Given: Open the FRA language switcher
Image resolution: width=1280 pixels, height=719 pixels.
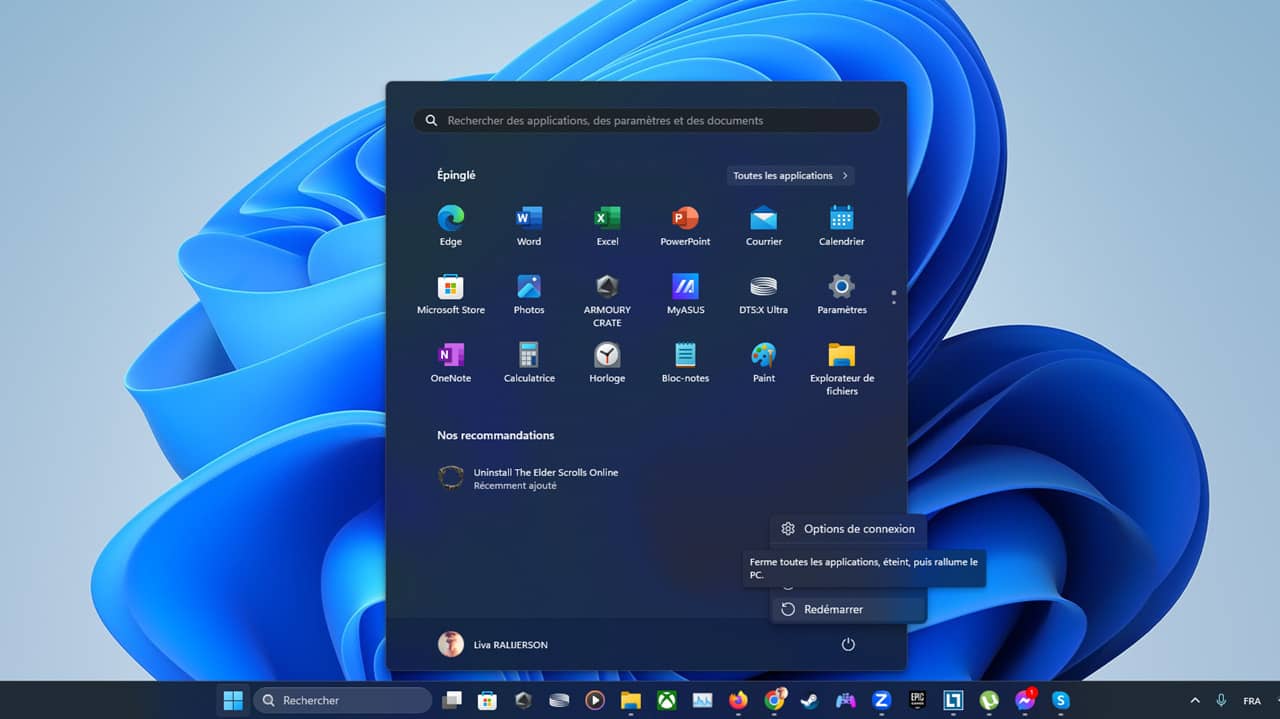Looking at the screenshot, I should click(1251, 701).
